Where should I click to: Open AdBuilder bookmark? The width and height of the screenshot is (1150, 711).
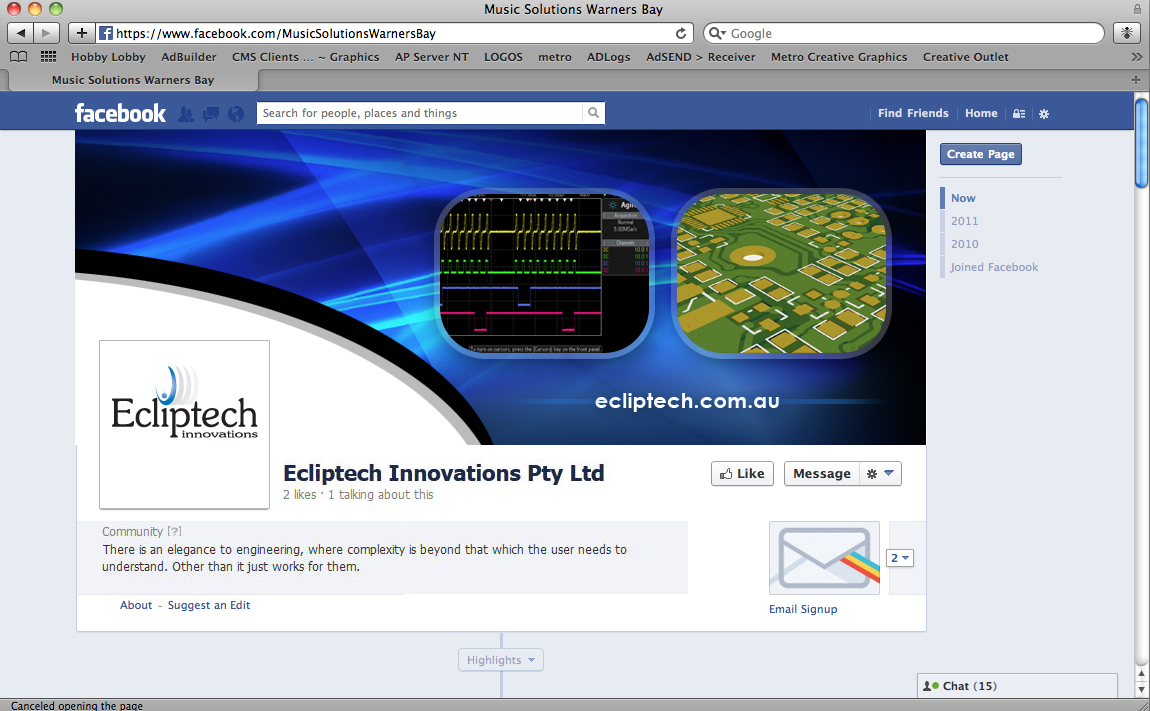(188, 56)
